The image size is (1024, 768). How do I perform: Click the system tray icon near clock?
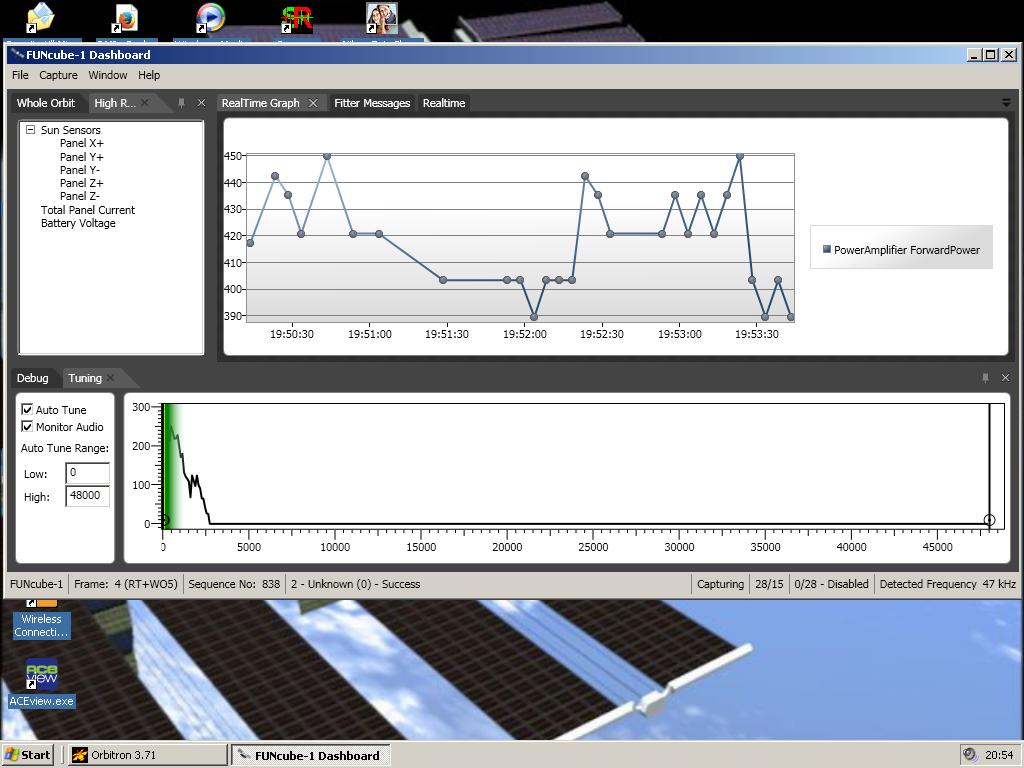970,755
